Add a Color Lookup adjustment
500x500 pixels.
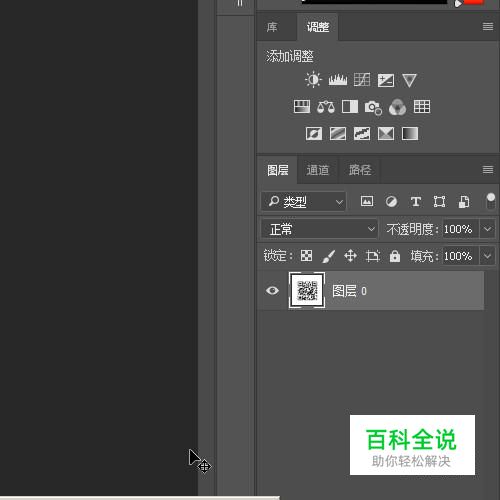(422, 107)
